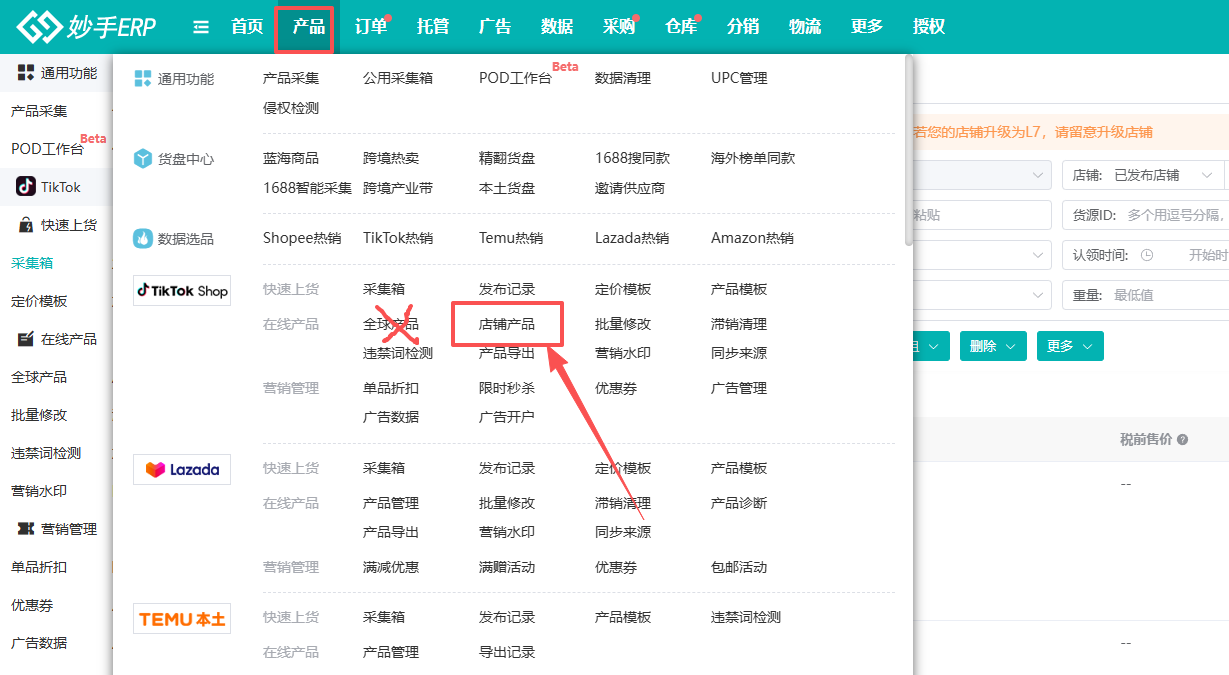Viewport: 1229px width, 675px height.
Task: Click the 快速上货 bag icon in sidebar
Action: [x=26, y=225]
